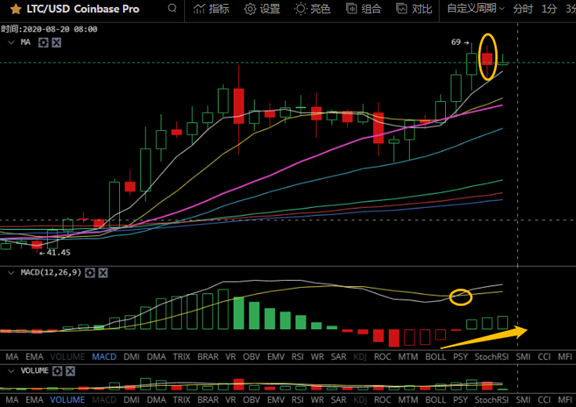Screen dimensions: 576x407
Task: Click the LTC/USD Coinbase Pro pair title
Action: coord(83,9)
